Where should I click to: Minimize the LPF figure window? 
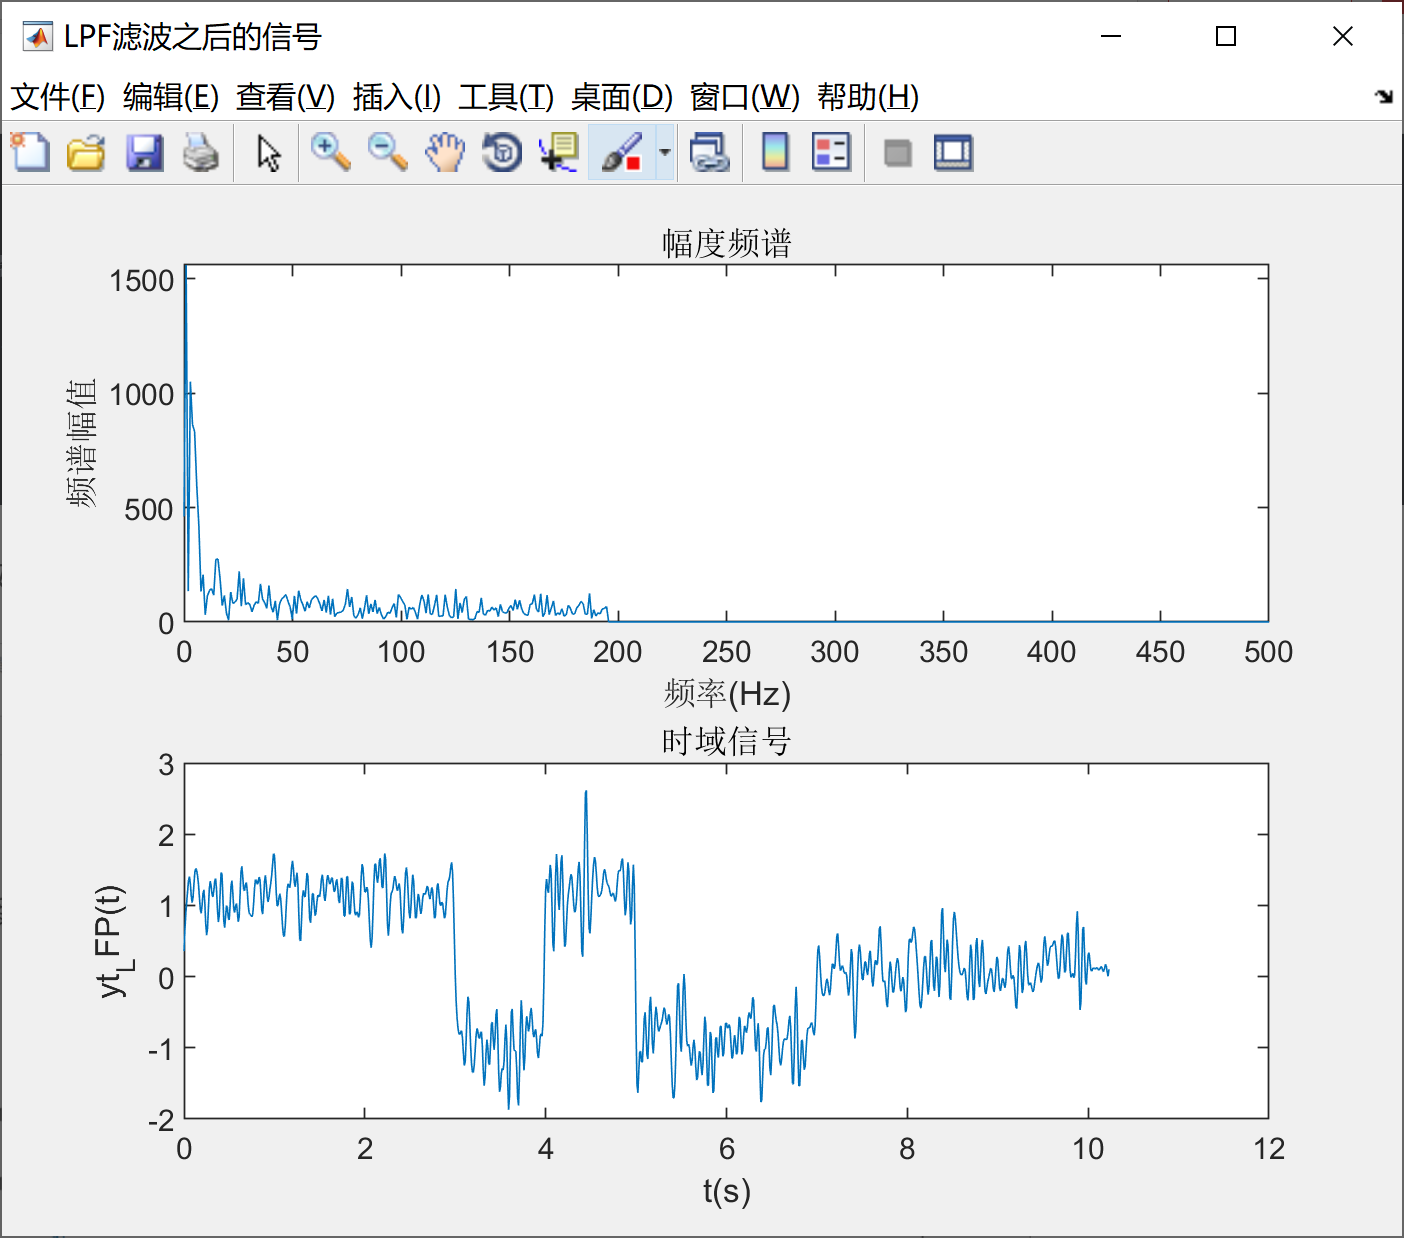[1111, 37]
